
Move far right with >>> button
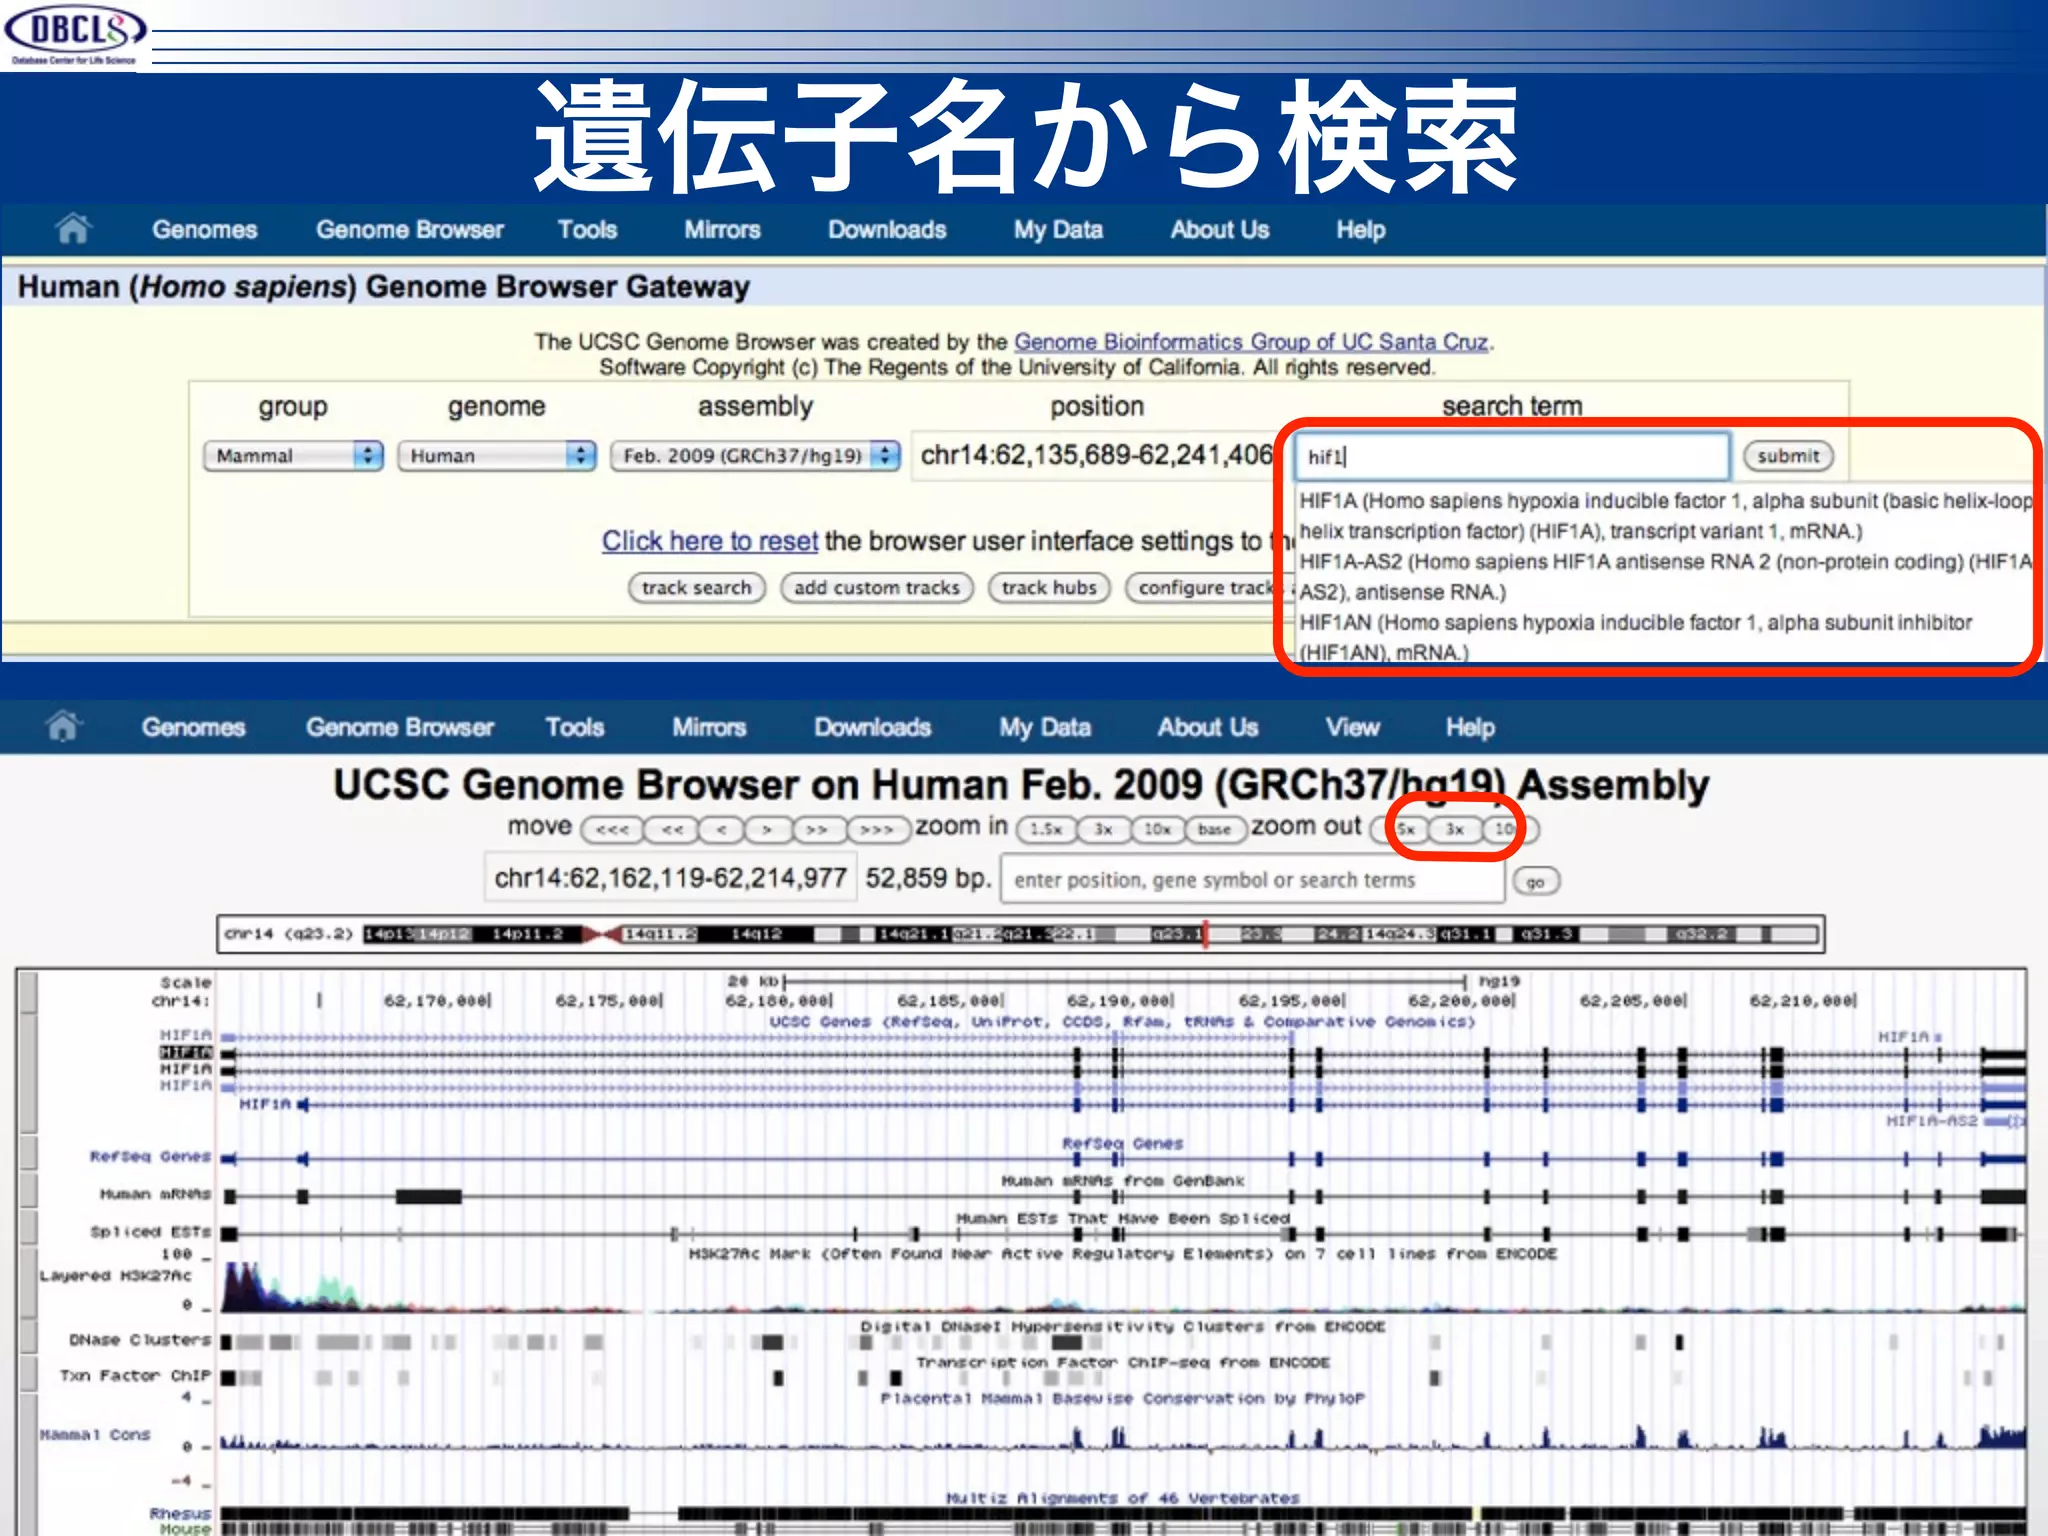coord(877,829)
